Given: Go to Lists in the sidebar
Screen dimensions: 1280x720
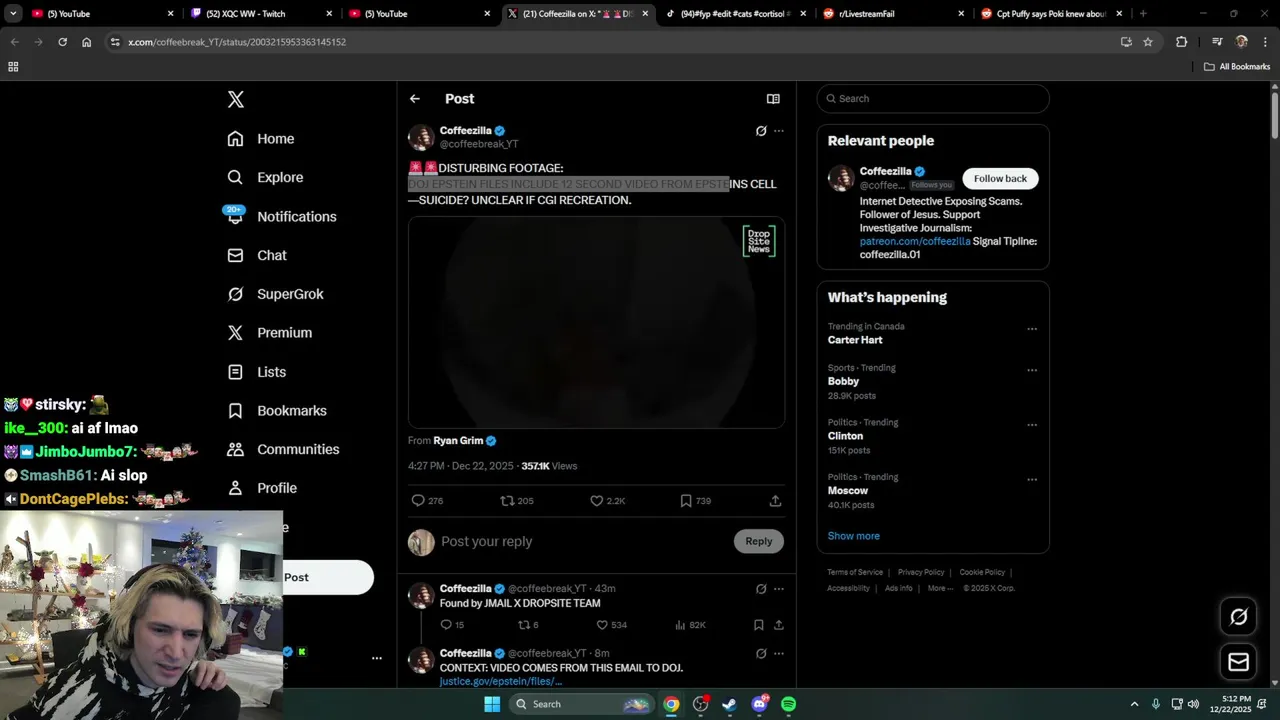Looking at the screenshot, I should tap(257, 372).
